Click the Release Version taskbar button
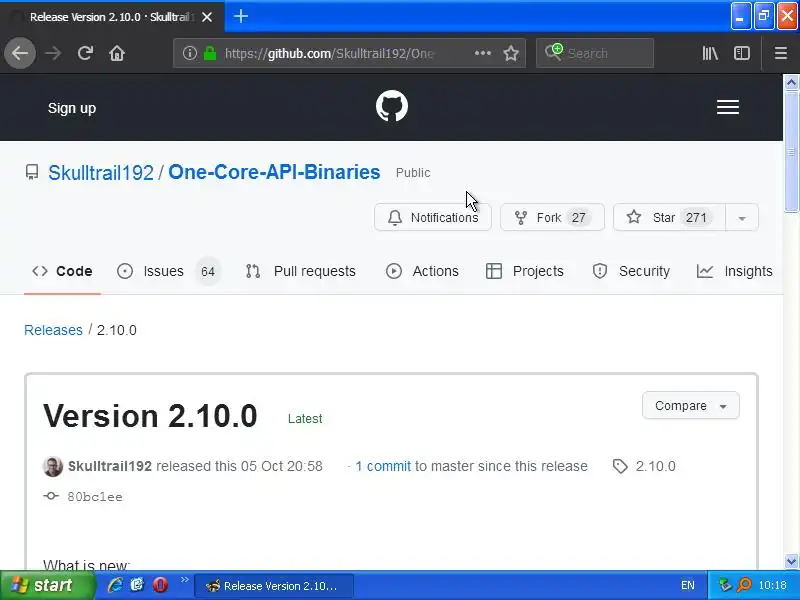 (274, 586)
